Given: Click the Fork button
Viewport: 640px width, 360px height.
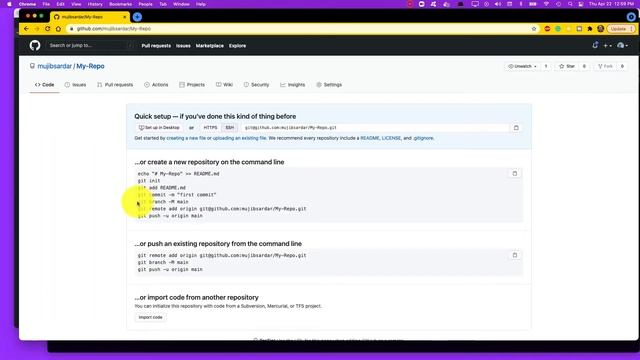Looking at the screenshot, I should point(605,66).
